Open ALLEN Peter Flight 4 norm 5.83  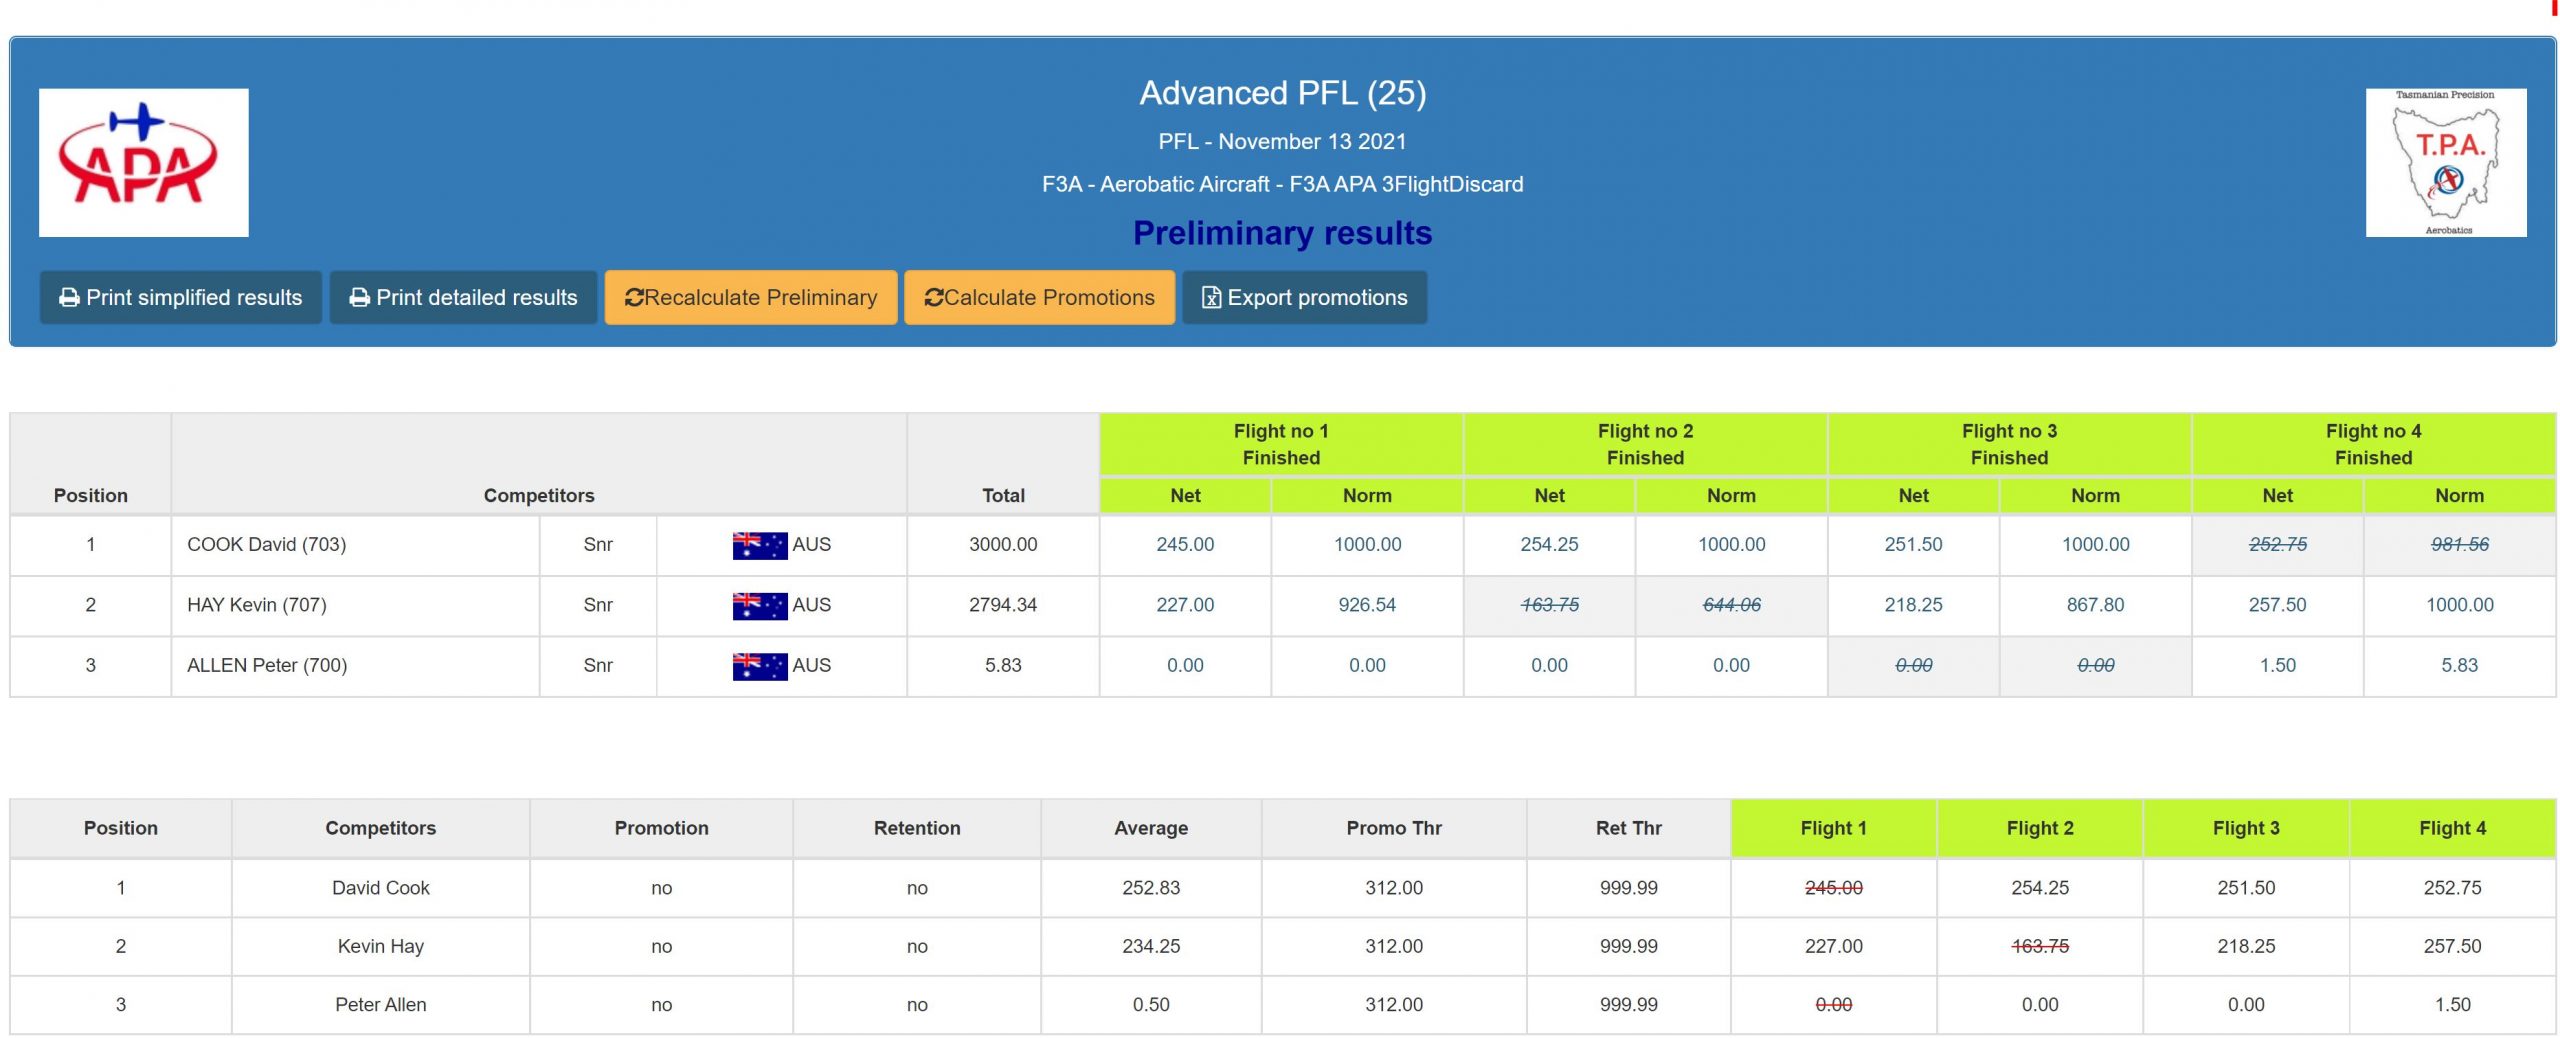(2459, 666)
